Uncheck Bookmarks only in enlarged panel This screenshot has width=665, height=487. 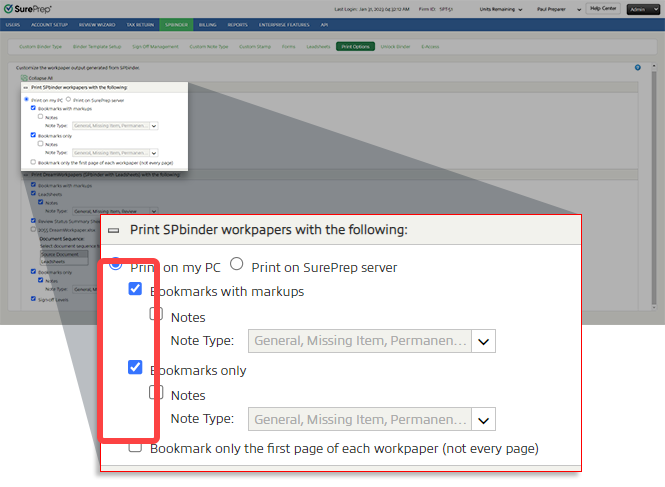click(135, 368)
